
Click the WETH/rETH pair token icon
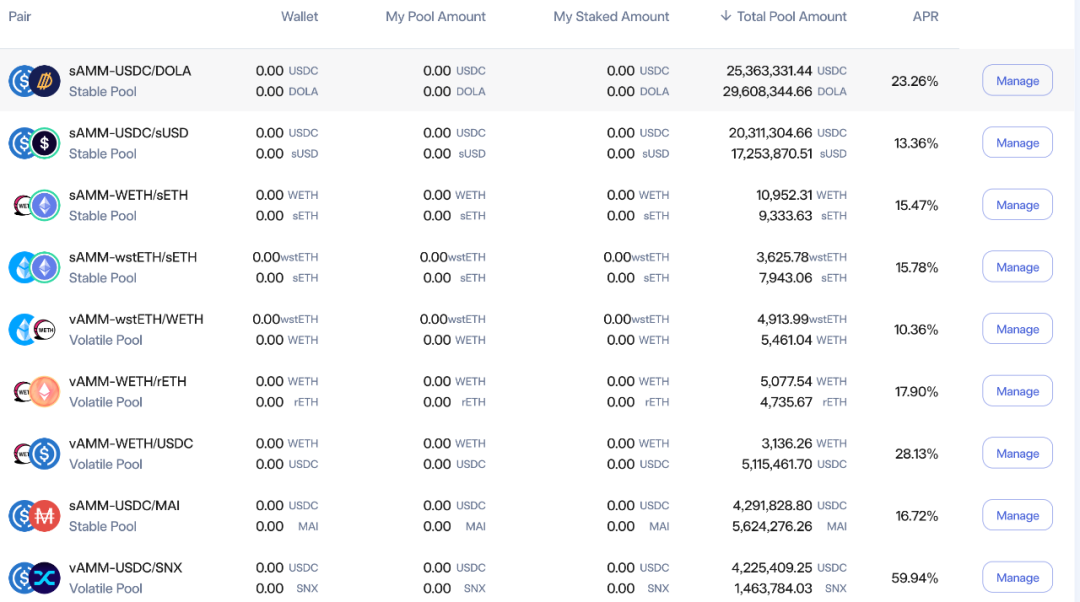[x=37, y=391]
